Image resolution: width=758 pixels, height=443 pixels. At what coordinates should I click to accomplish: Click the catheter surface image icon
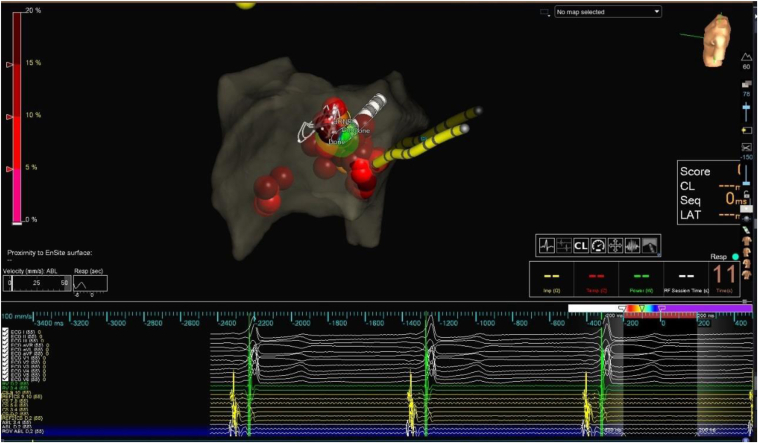649,246
